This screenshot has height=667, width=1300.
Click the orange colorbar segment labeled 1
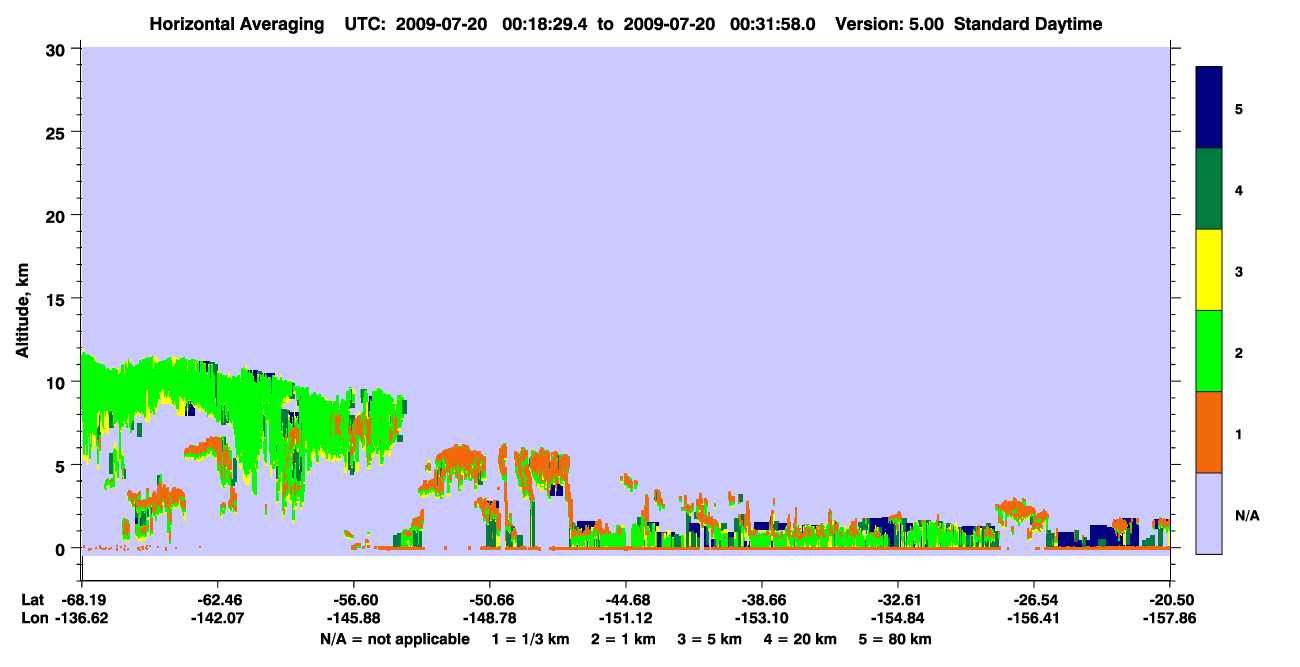1209,432
